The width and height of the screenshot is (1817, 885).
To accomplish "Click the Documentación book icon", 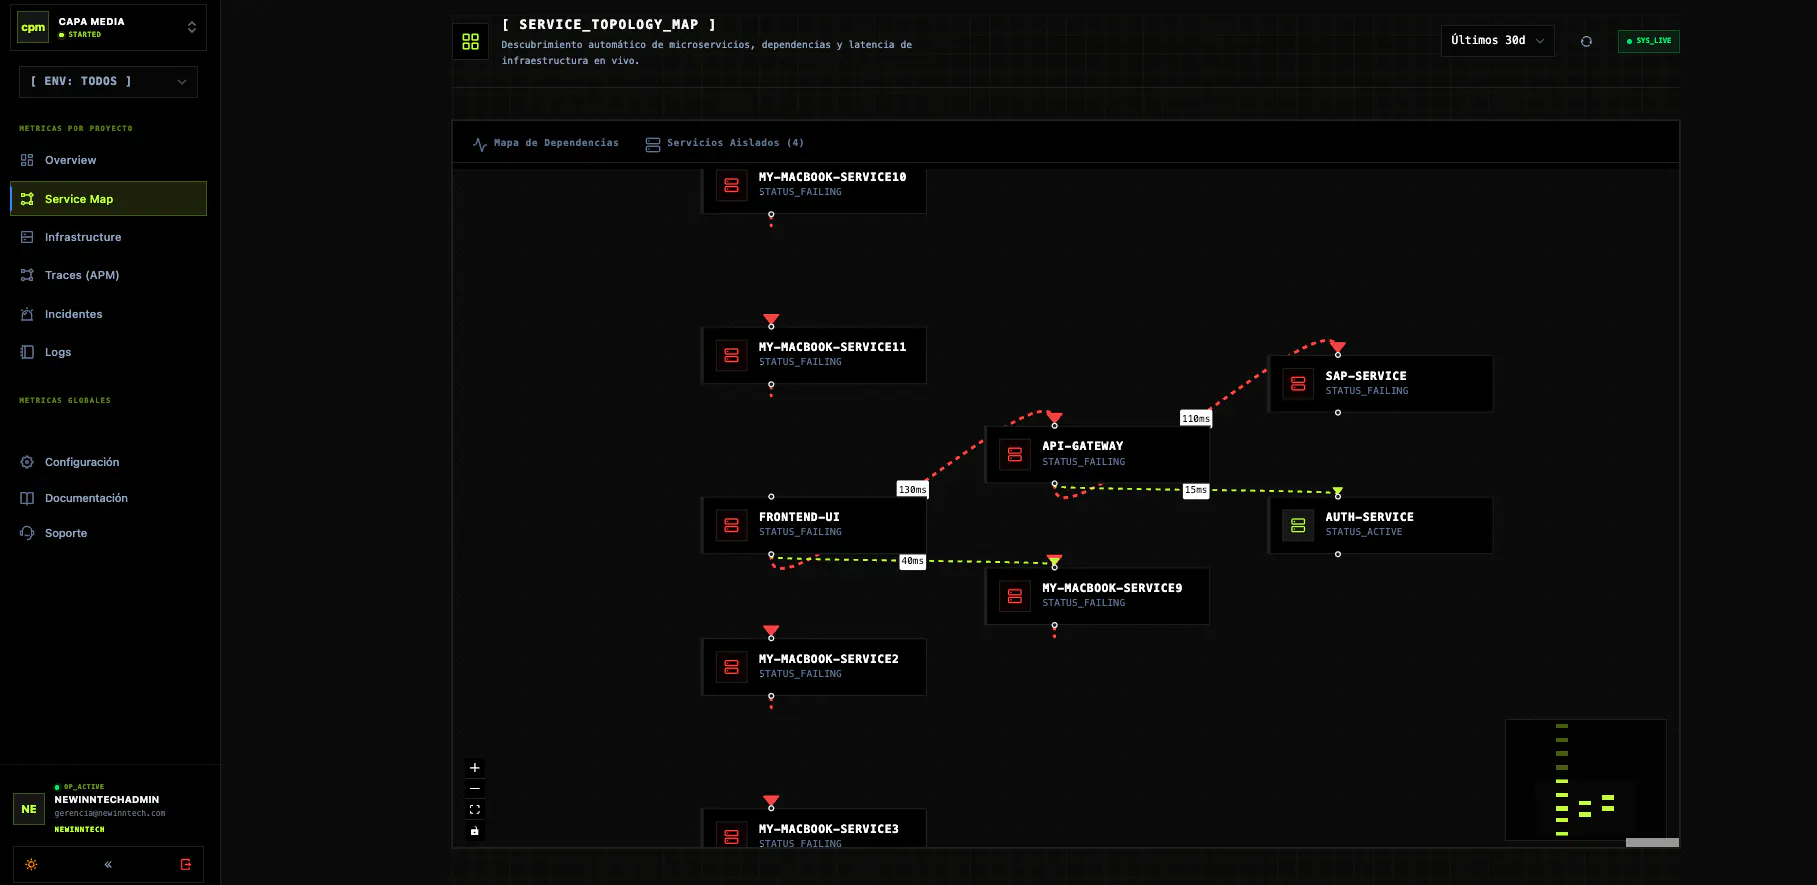I will click(27, 498).
